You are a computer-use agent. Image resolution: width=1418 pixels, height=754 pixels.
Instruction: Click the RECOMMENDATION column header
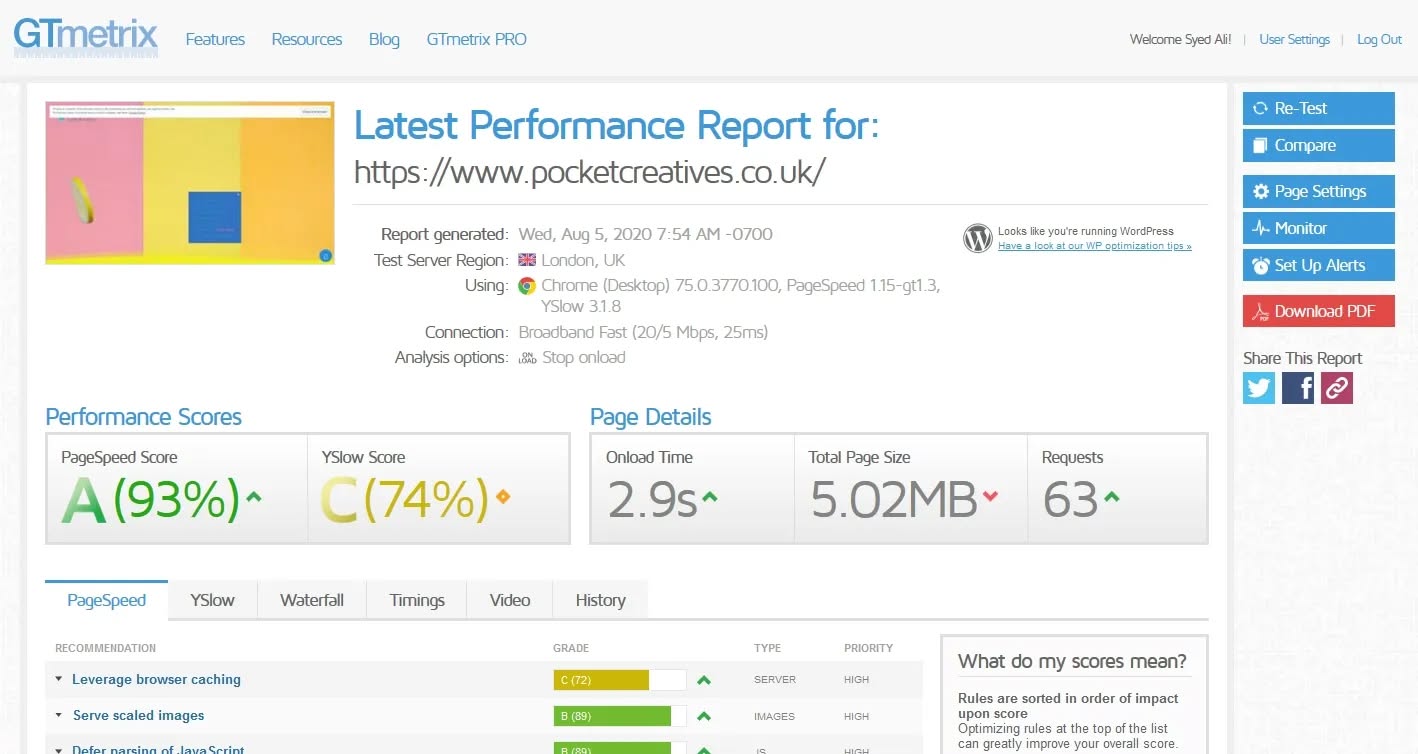click(105, 648)
